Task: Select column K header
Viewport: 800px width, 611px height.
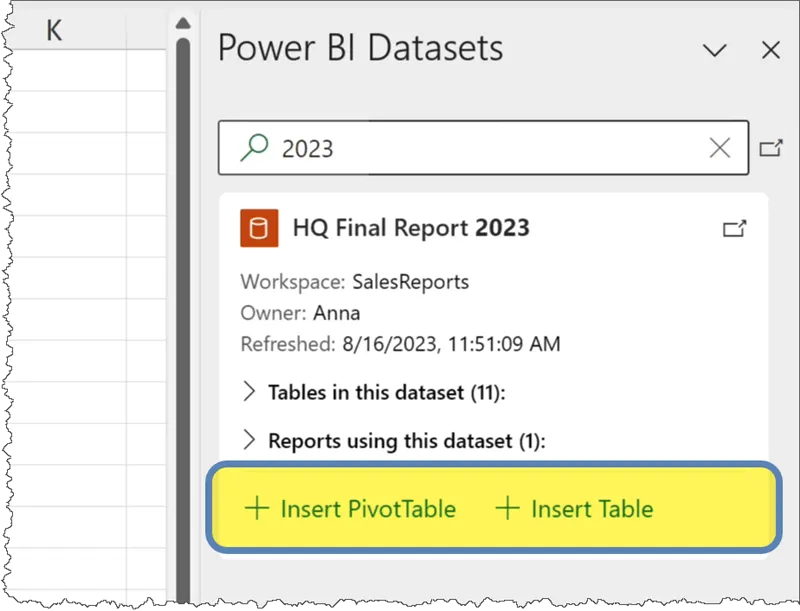Action: click(x=54, y=31)
